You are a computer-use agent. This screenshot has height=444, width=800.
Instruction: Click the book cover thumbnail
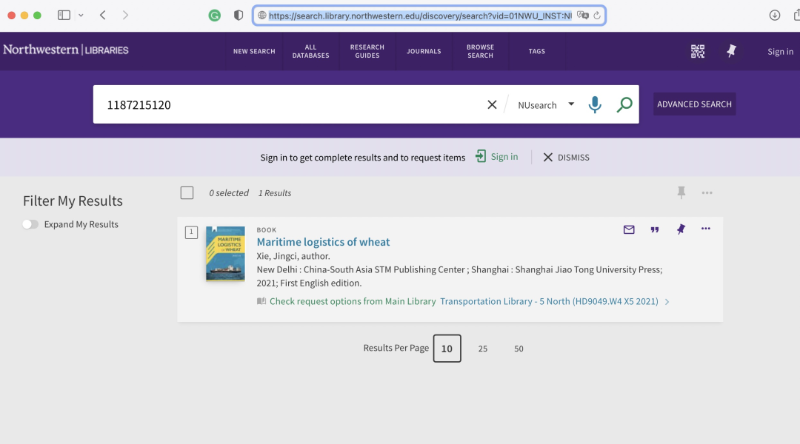[x=226, y=254]
